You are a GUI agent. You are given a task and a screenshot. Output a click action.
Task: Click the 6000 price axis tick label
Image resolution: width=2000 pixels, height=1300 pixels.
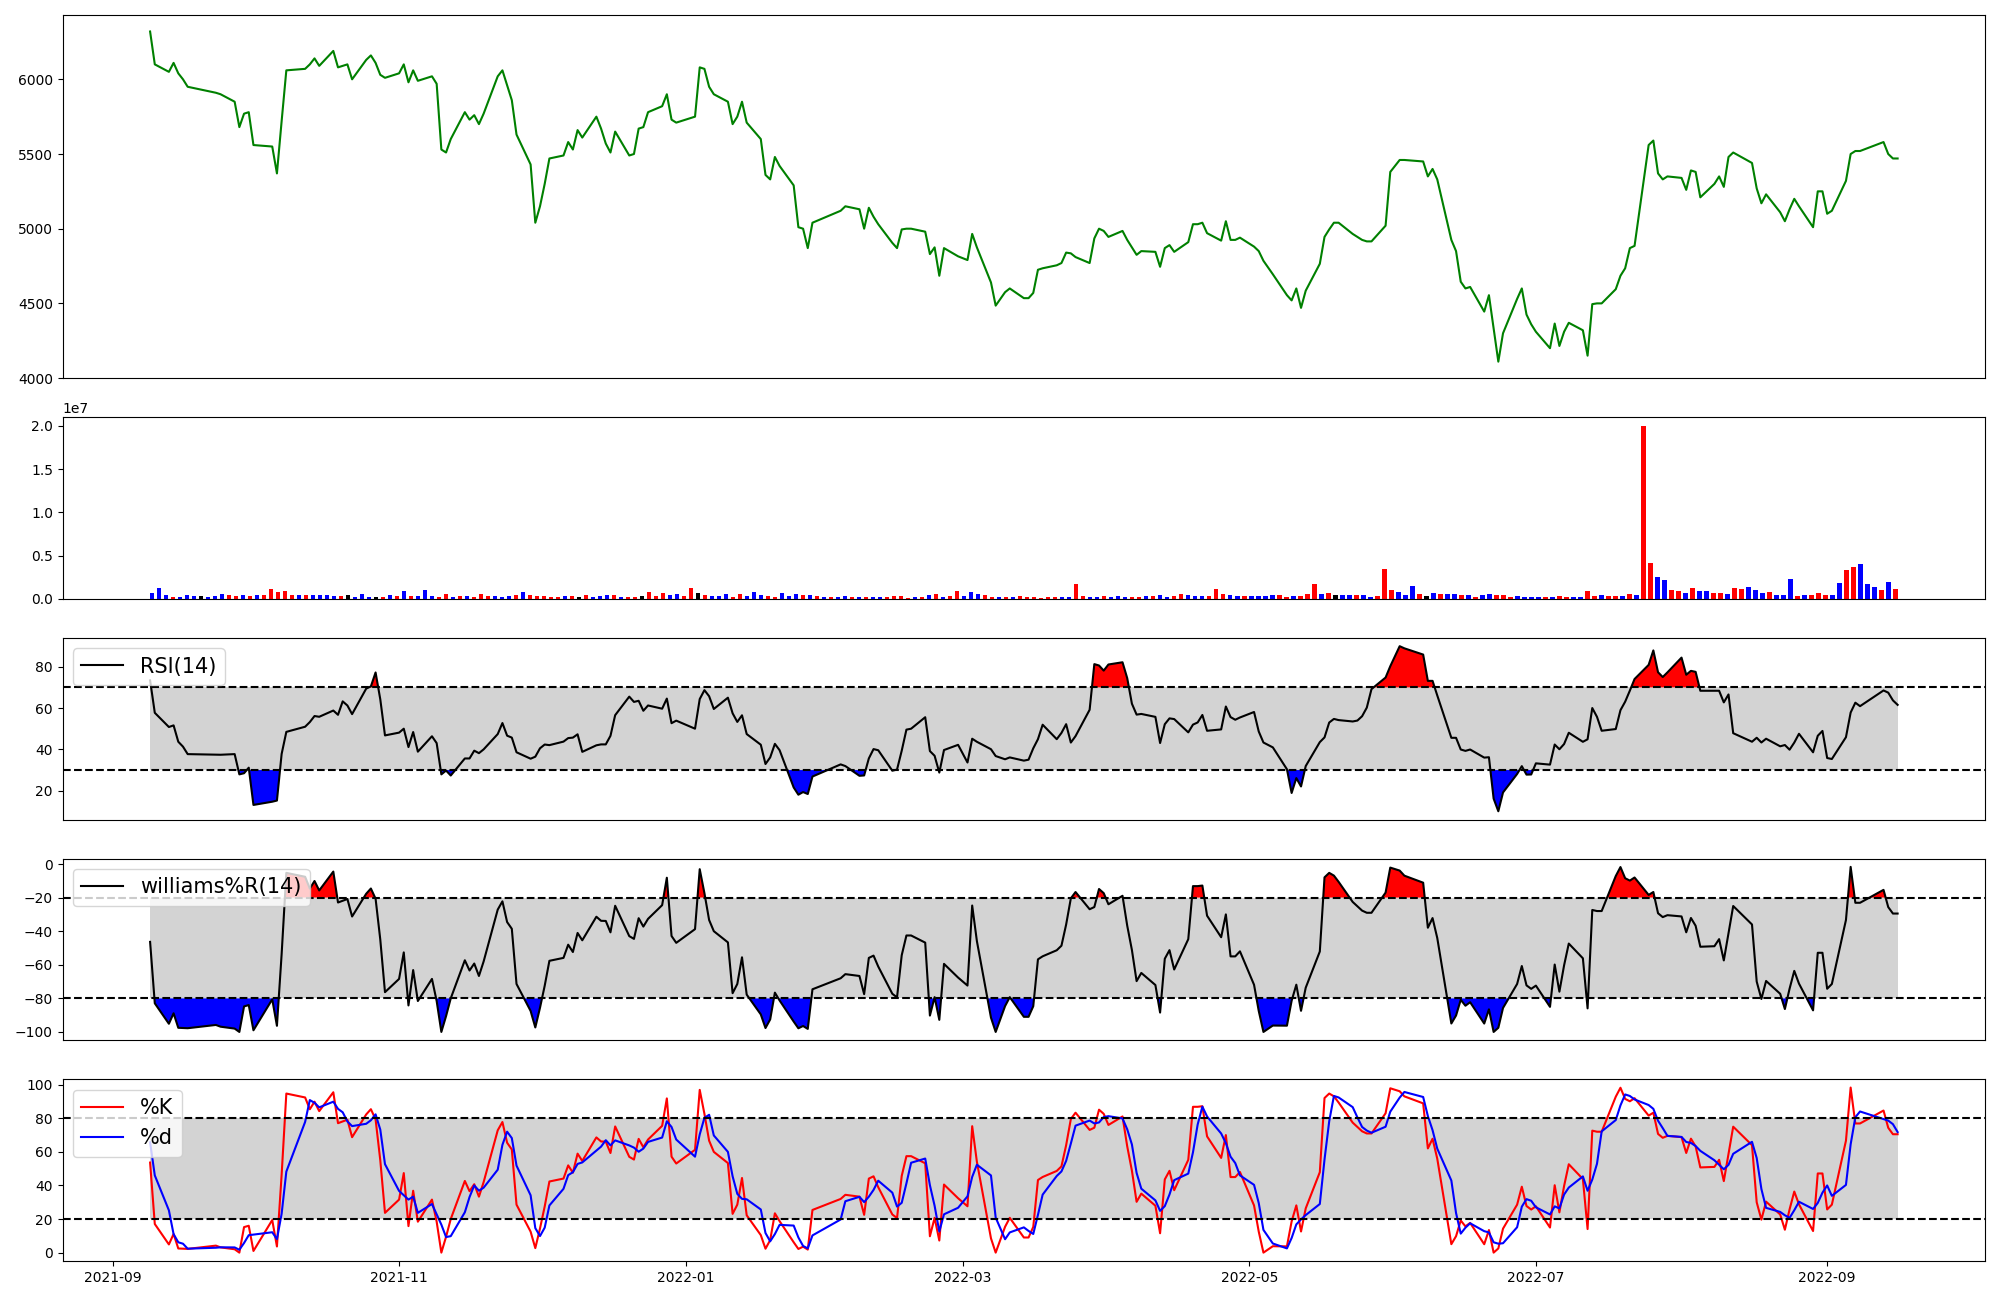(36, 80)
